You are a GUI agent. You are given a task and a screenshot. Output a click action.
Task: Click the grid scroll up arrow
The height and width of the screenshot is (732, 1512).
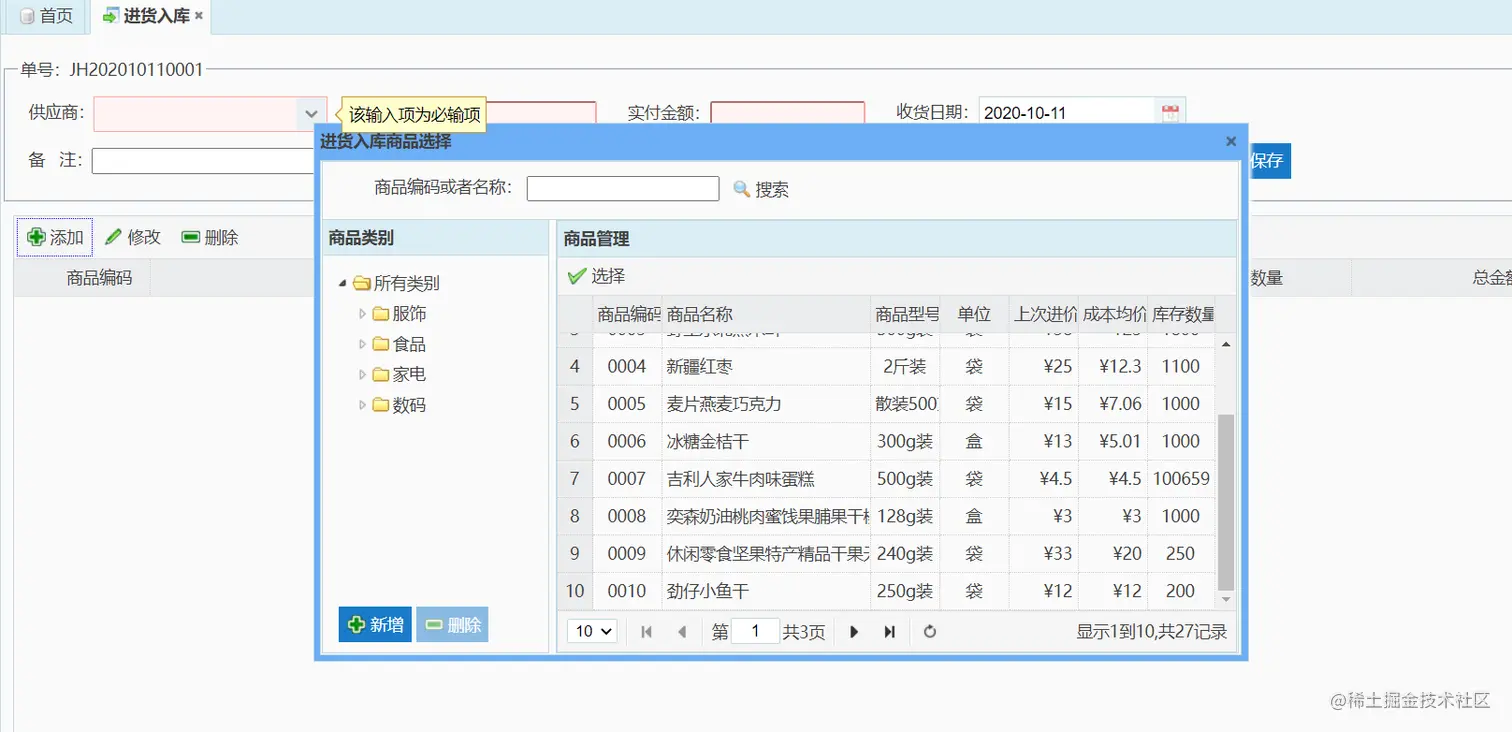tap(1226, 343)
